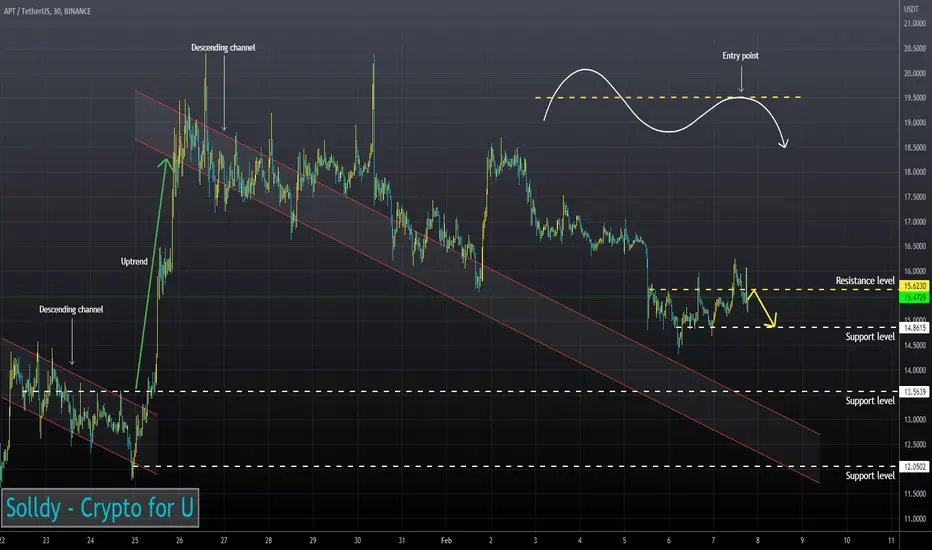Click date 3 on the time axis

click(x=535, y=540)
